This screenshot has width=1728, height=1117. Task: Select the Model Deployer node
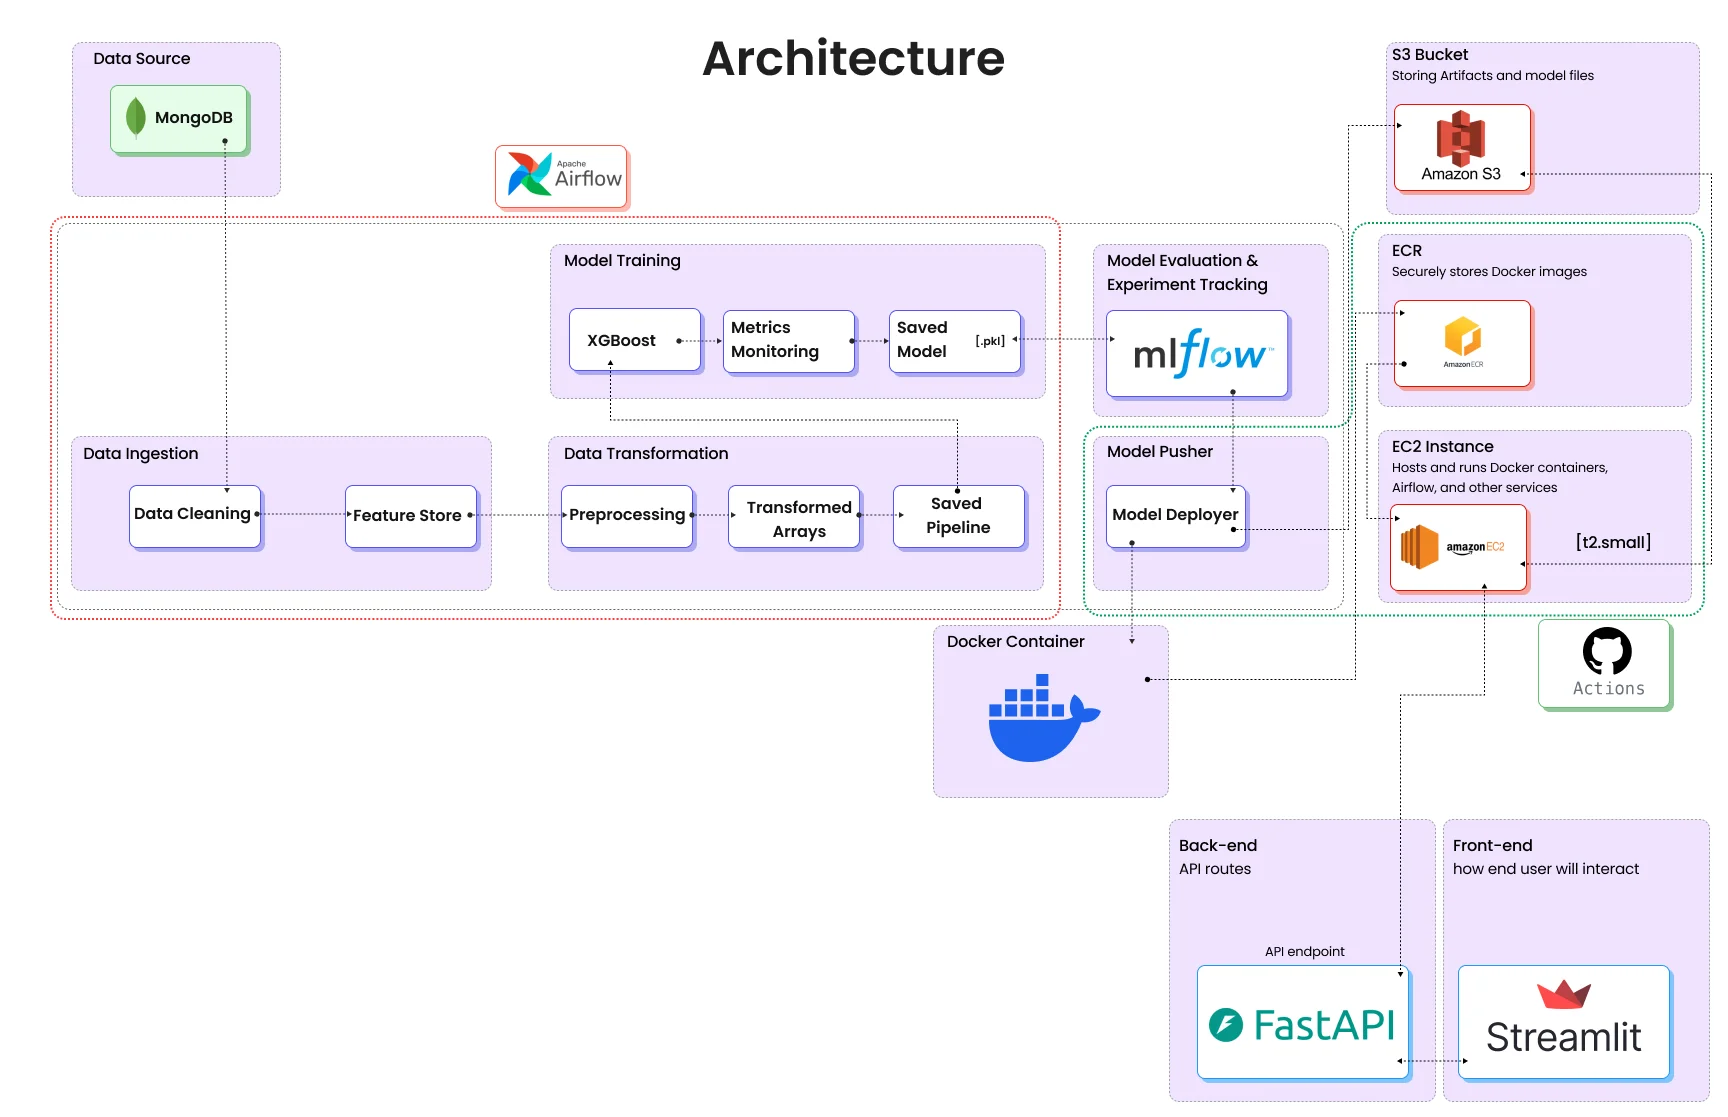[1176, 516]
